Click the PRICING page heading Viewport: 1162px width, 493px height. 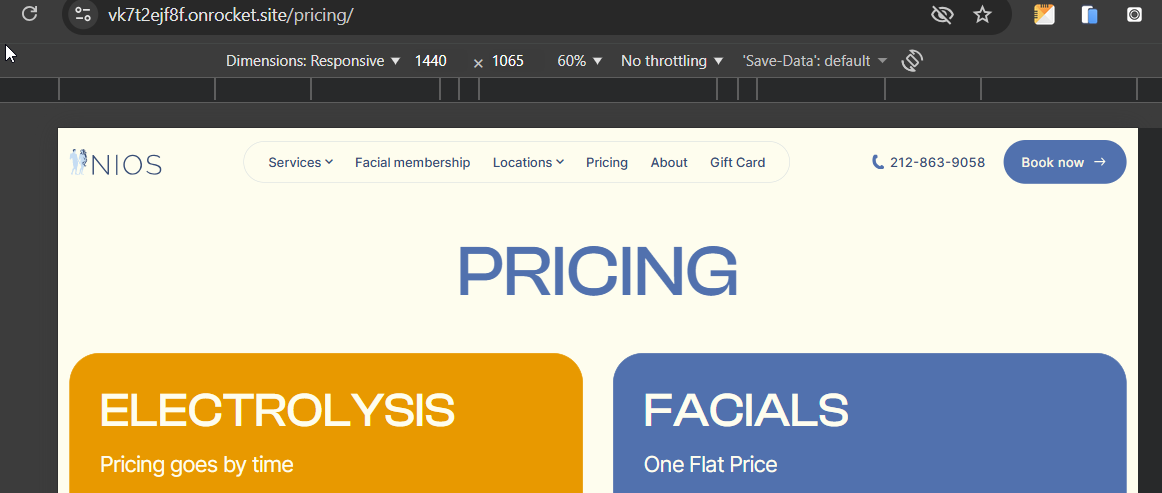pos(597,271)
